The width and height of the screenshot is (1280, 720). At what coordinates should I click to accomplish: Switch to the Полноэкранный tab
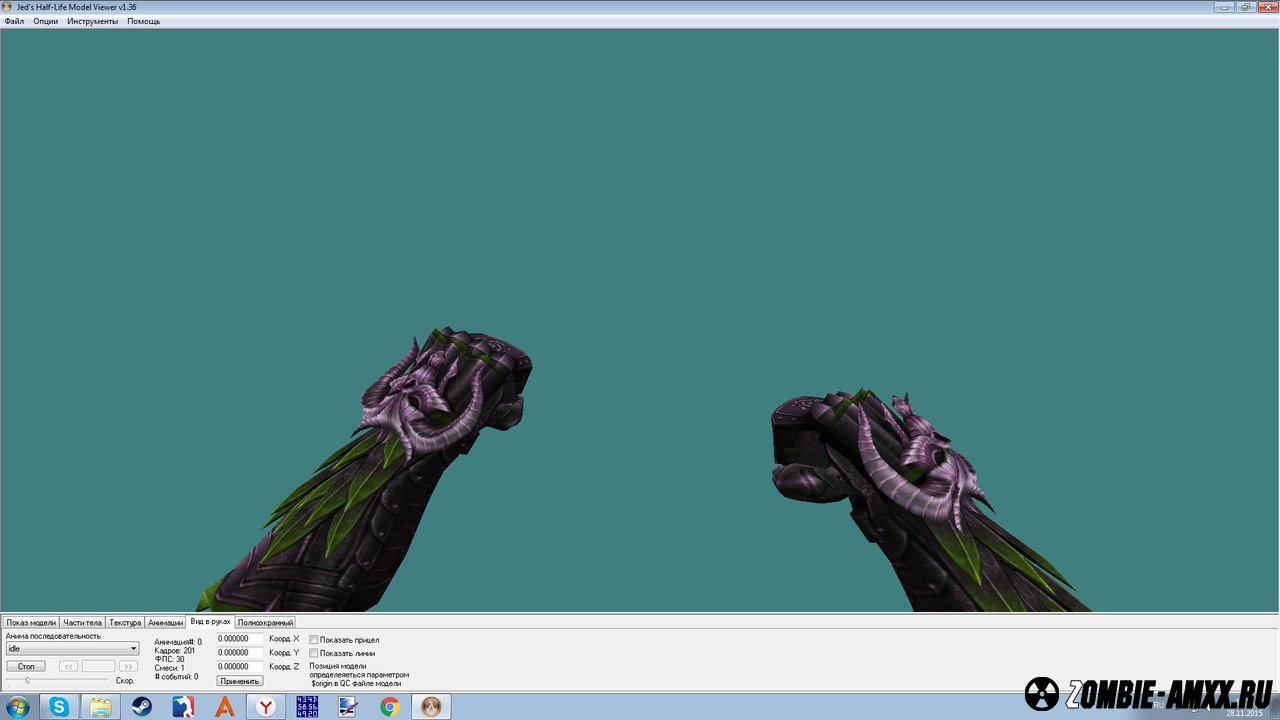[x=265, y=622]
